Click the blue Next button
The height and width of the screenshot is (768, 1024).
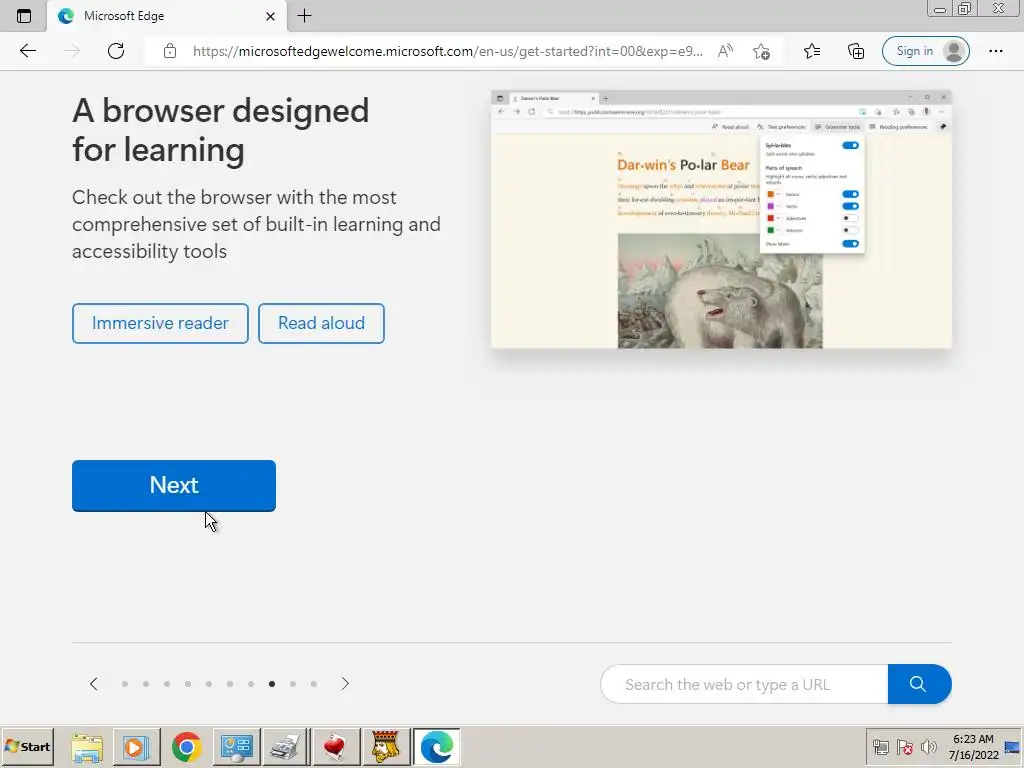click(174, 485)
